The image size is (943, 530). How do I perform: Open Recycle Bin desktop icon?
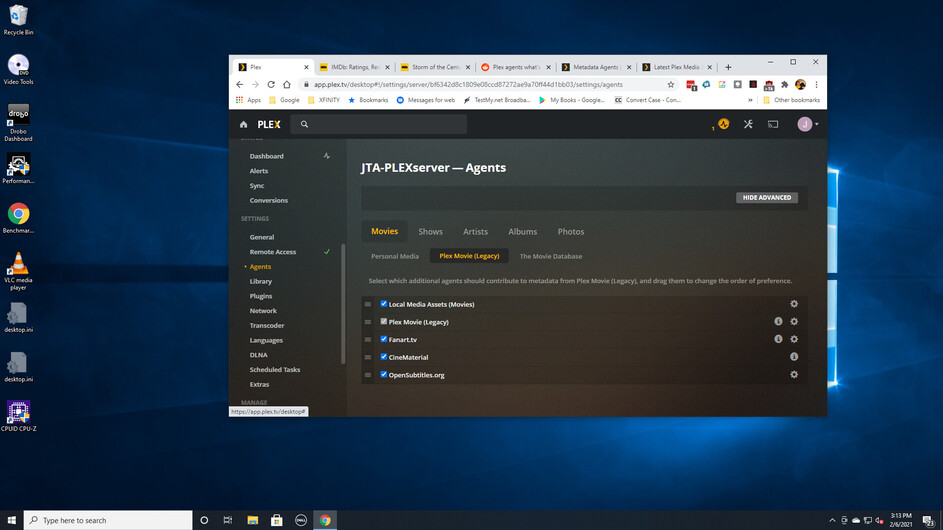[x=18, y=20]
